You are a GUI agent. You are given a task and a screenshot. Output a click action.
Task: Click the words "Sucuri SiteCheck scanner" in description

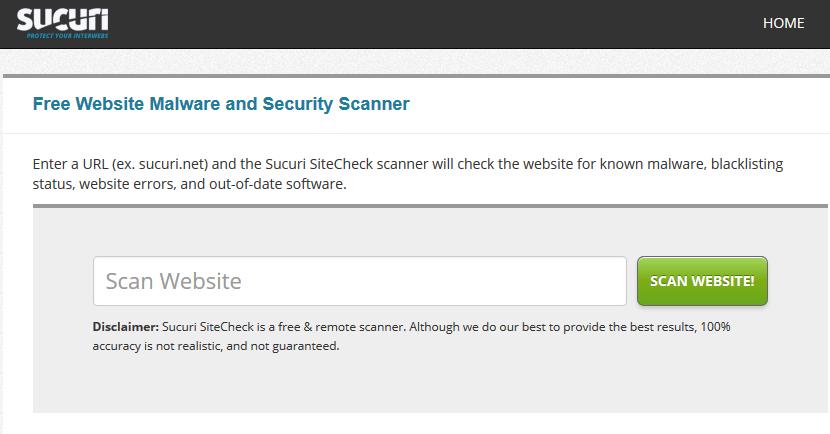click(347, 164)
